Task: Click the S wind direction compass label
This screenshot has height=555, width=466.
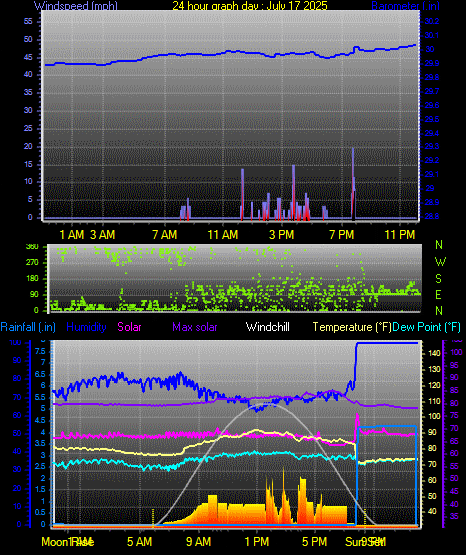Action: (438, 279)
